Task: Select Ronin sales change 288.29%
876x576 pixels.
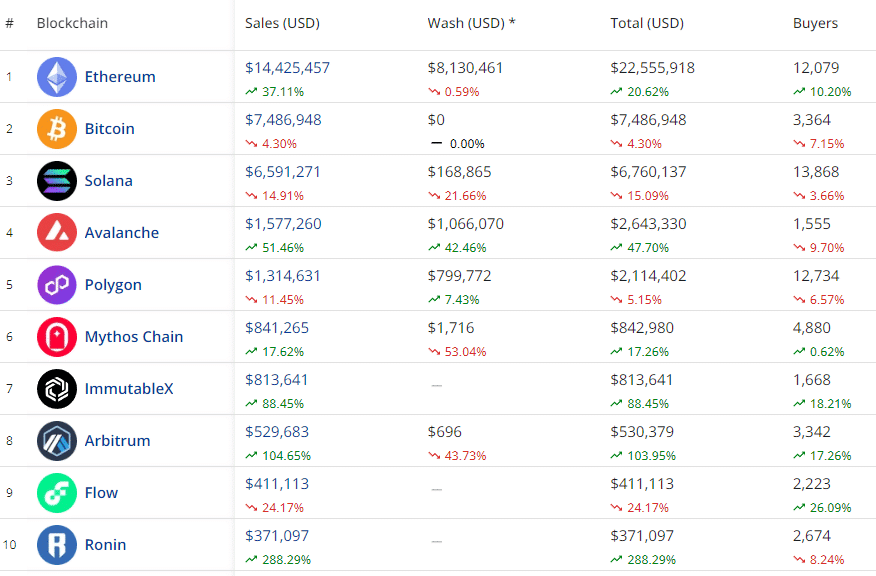Action: (286, 559)
